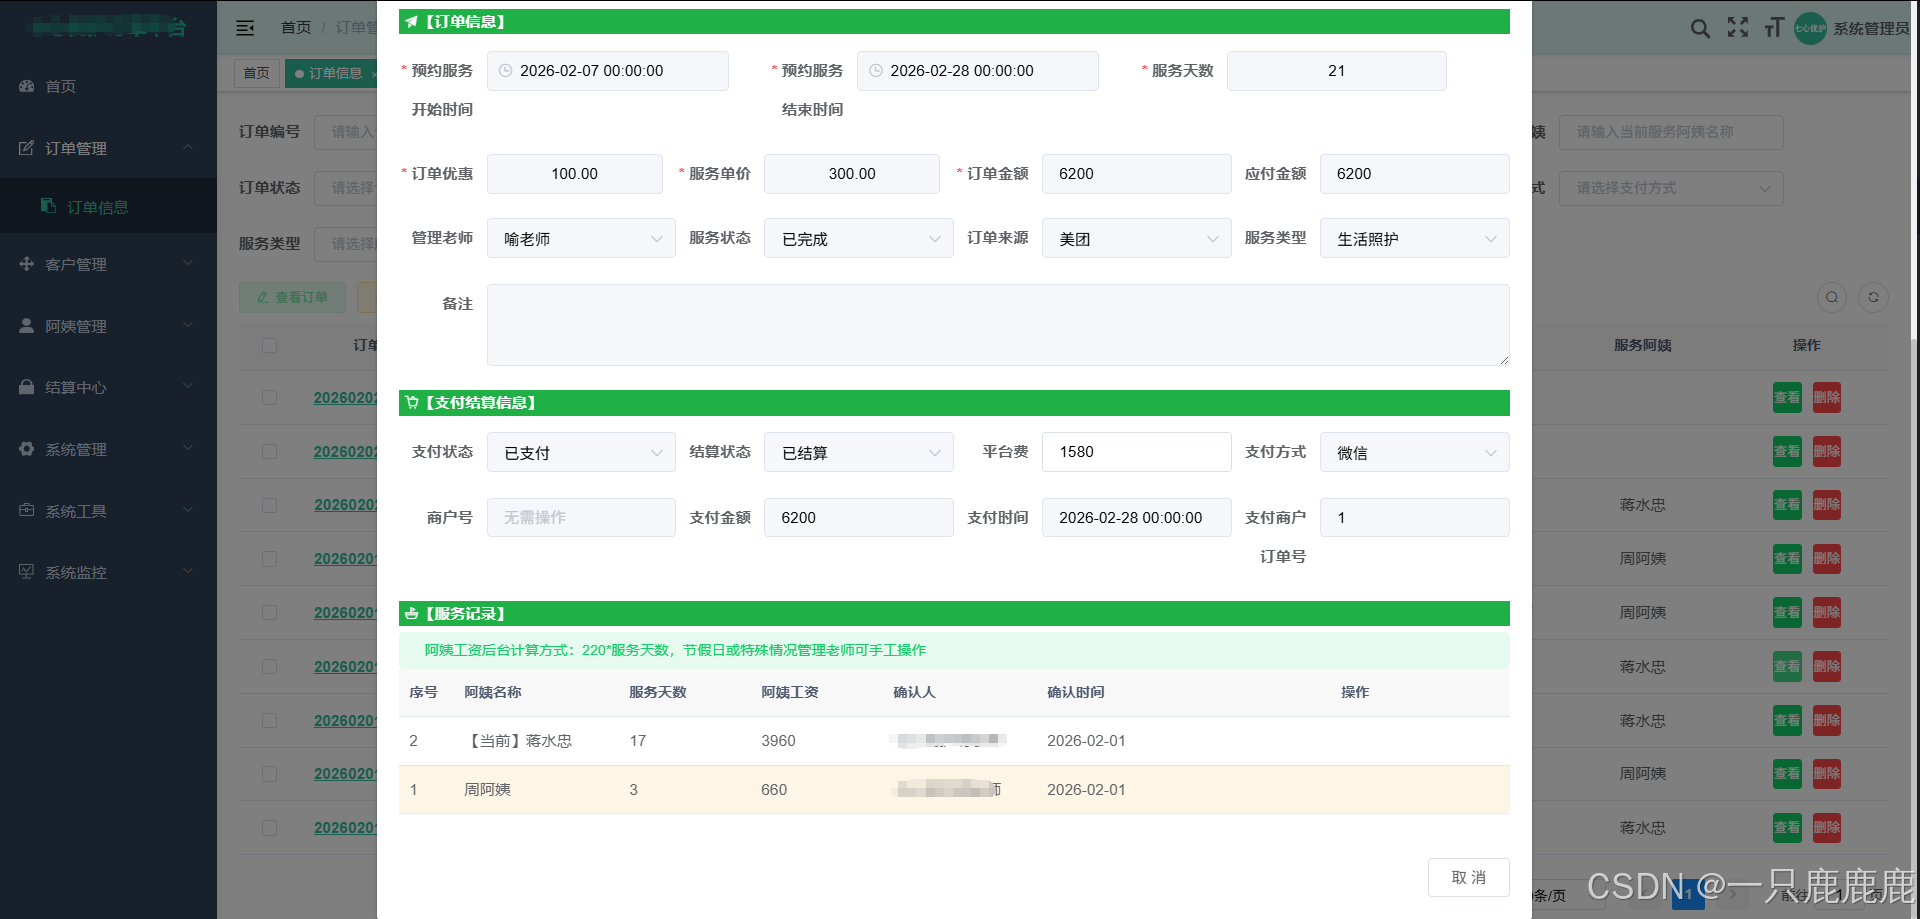
Task: Expand the 系统管理 menu via its chevron
Action: click(x=188, y=449)
